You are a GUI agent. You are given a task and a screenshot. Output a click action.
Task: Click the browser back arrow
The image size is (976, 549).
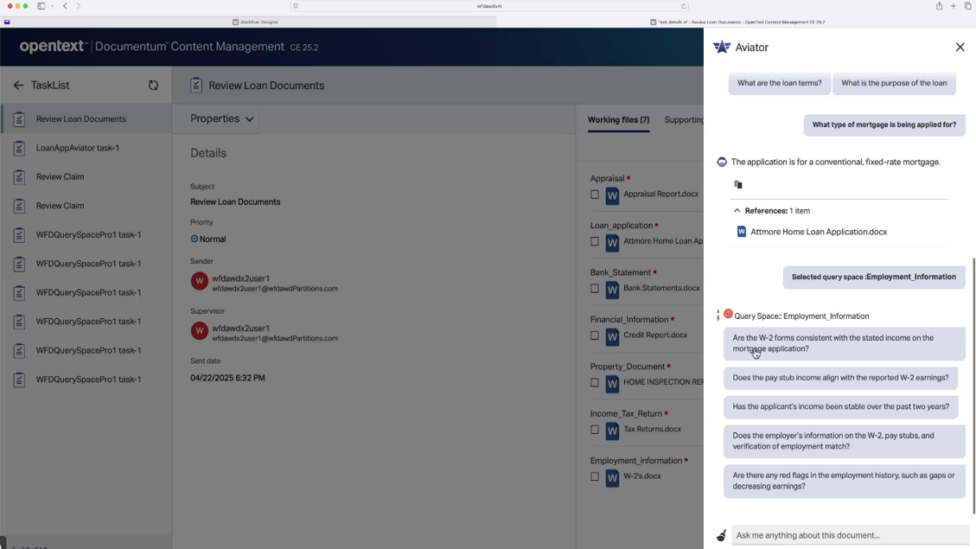[65, 6]
